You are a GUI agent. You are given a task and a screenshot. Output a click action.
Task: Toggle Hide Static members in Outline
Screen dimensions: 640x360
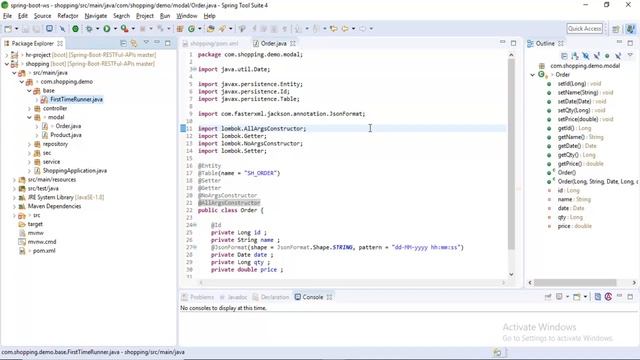596,56
